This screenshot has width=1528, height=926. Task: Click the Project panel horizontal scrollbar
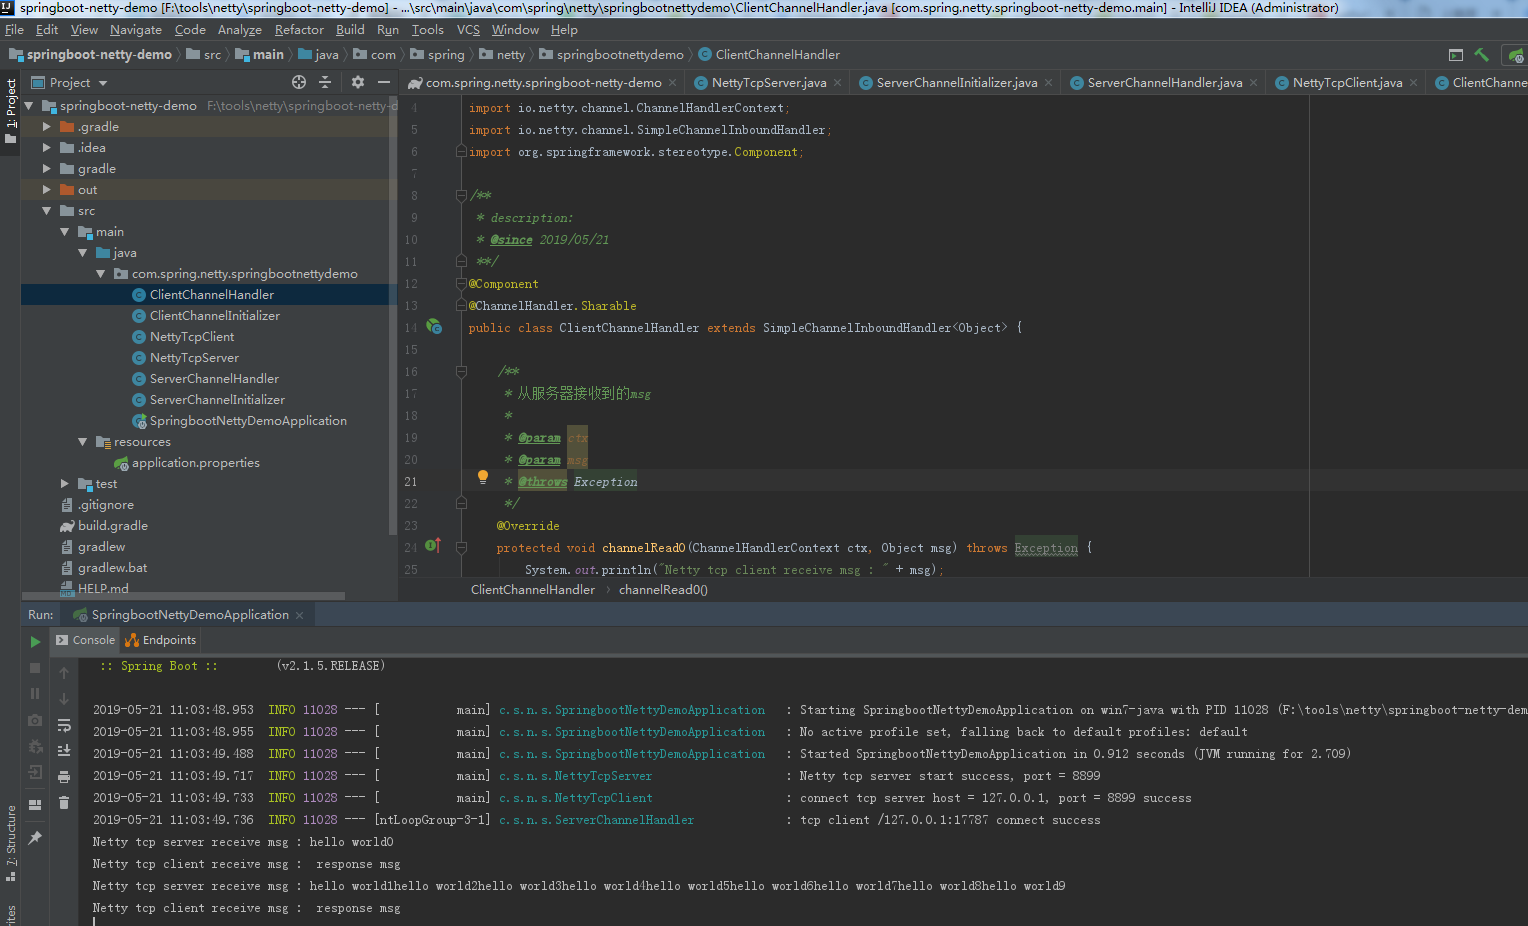coord(183,596)
